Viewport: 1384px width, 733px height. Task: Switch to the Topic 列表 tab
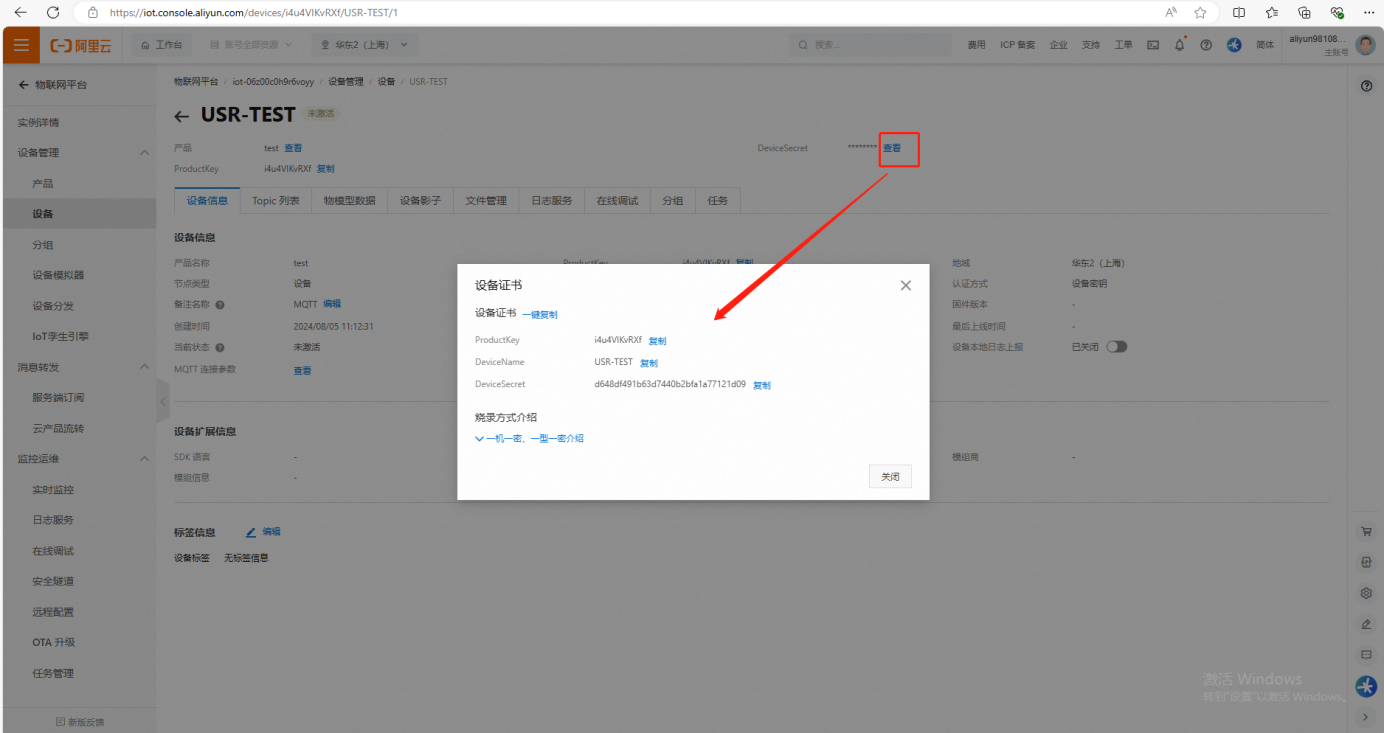[276, 201]
